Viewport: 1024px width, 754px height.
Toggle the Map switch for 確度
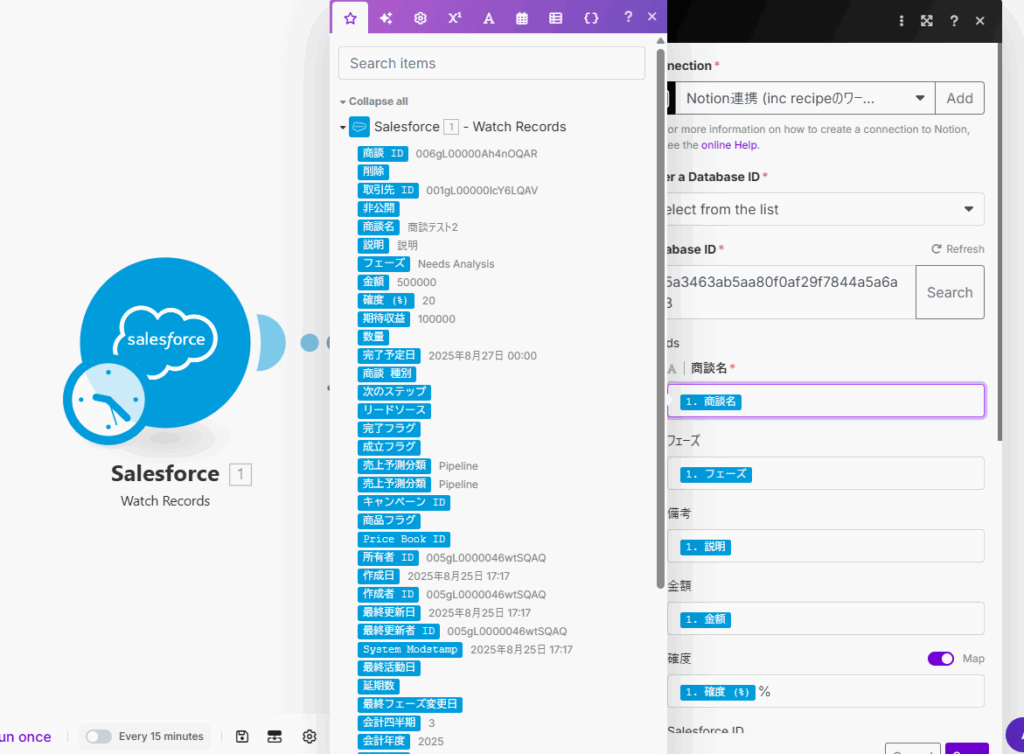(940, 659)
